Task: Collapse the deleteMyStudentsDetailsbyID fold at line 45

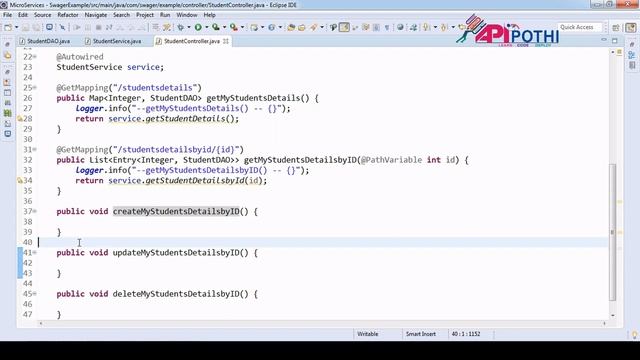Action: pos(35,294)
